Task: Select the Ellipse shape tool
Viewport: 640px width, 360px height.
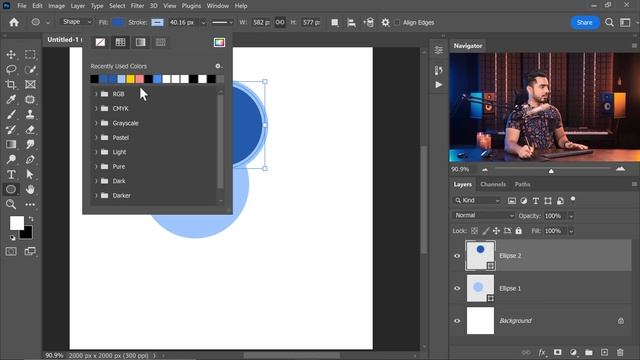Action: [11, 189]
